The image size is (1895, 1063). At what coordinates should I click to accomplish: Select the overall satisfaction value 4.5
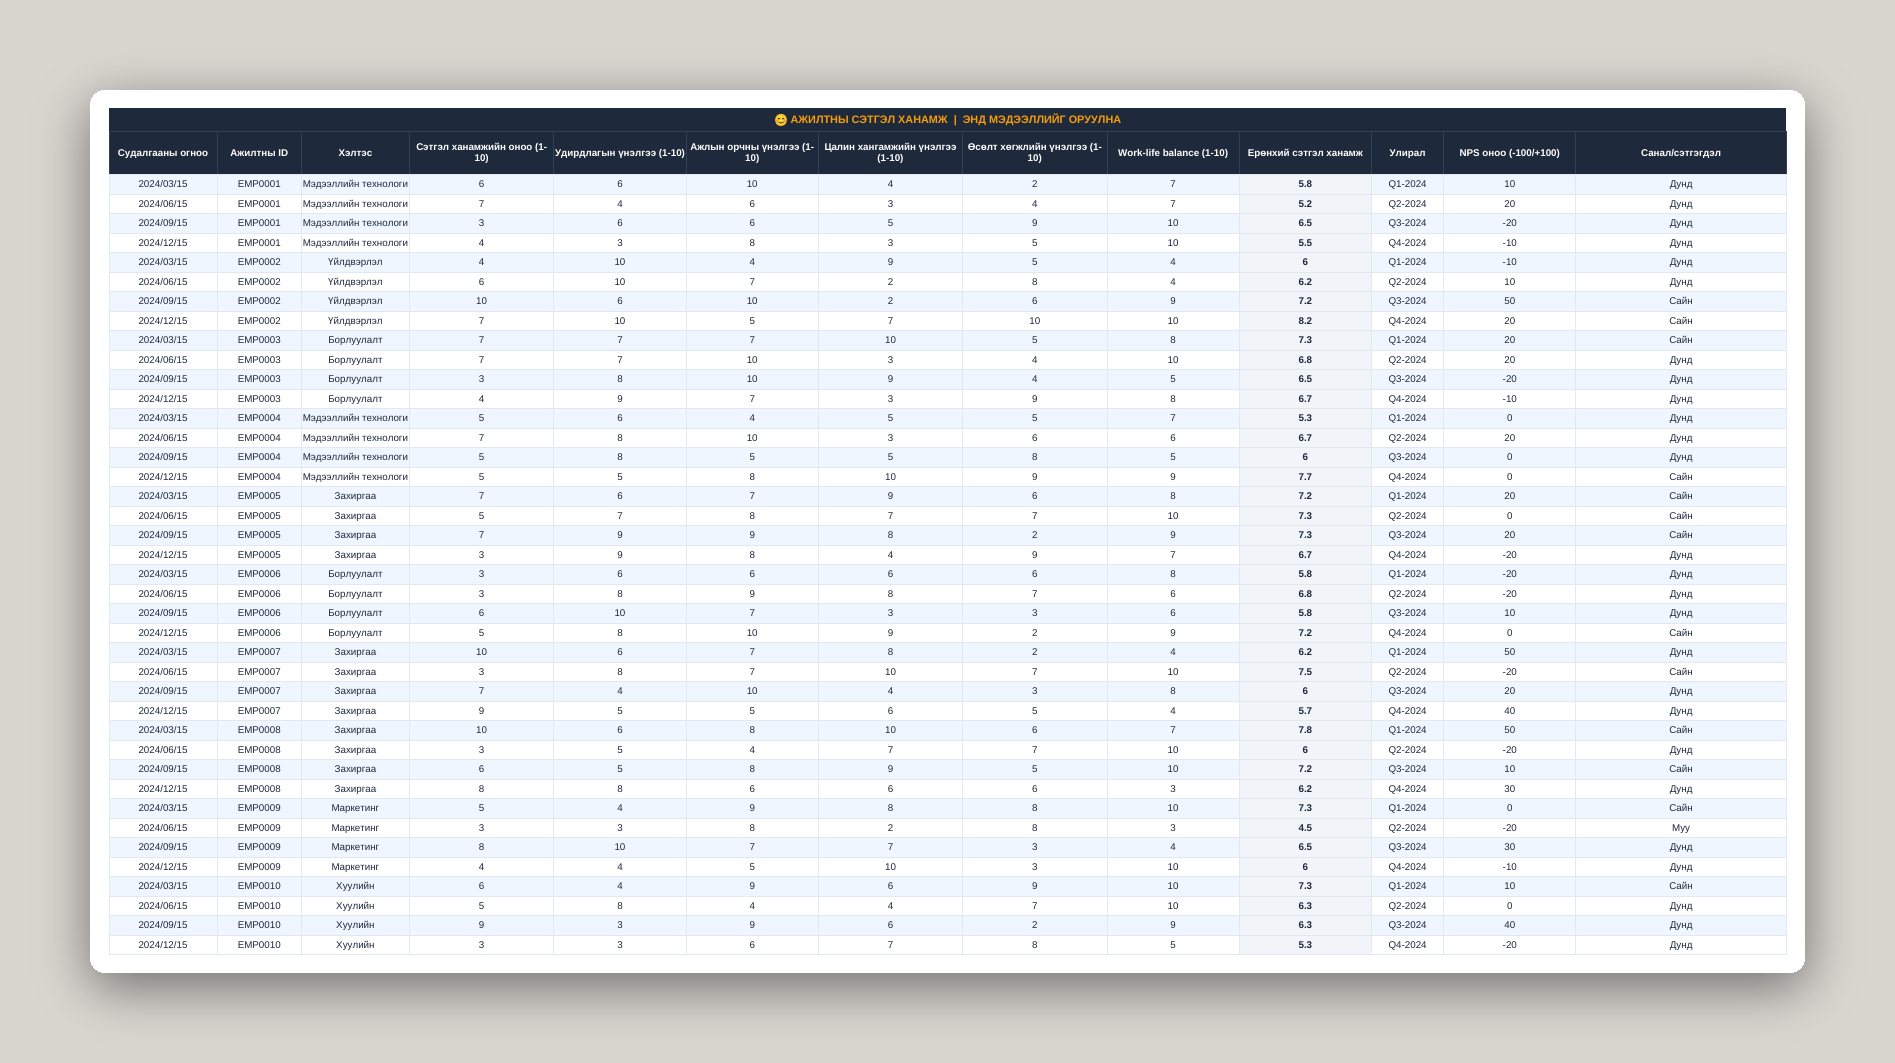click(1305, 828)
